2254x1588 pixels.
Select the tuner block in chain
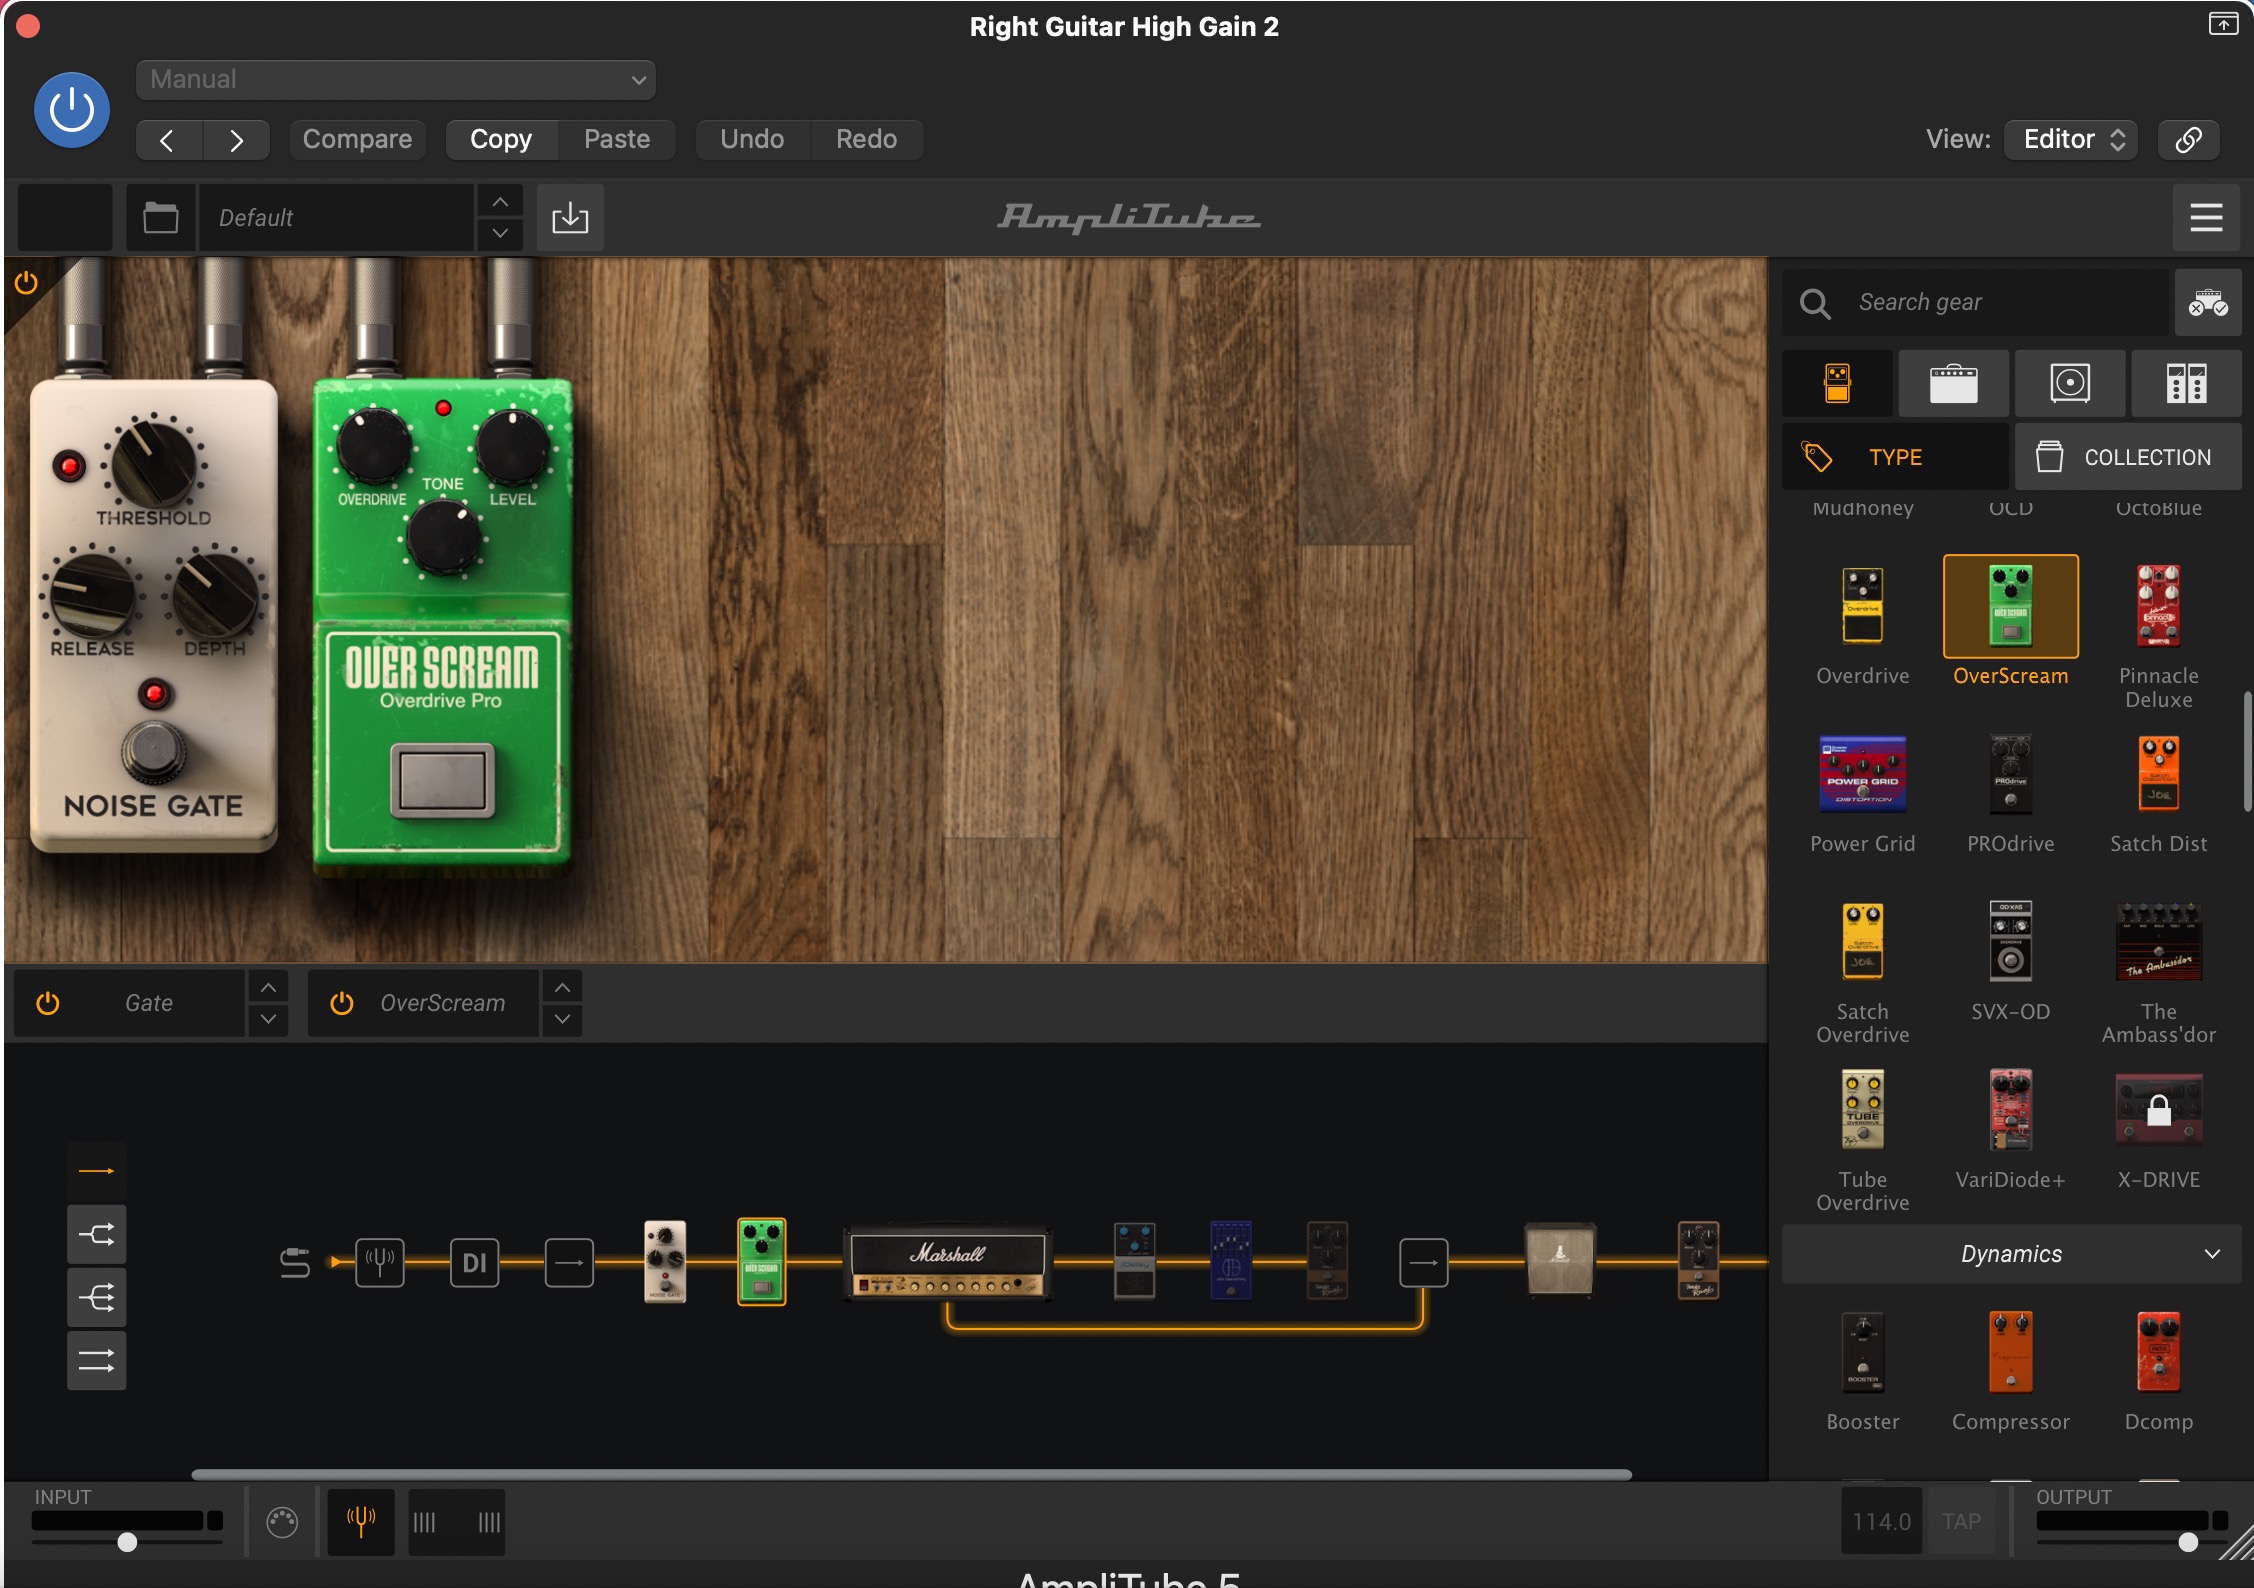point(380,1262)
